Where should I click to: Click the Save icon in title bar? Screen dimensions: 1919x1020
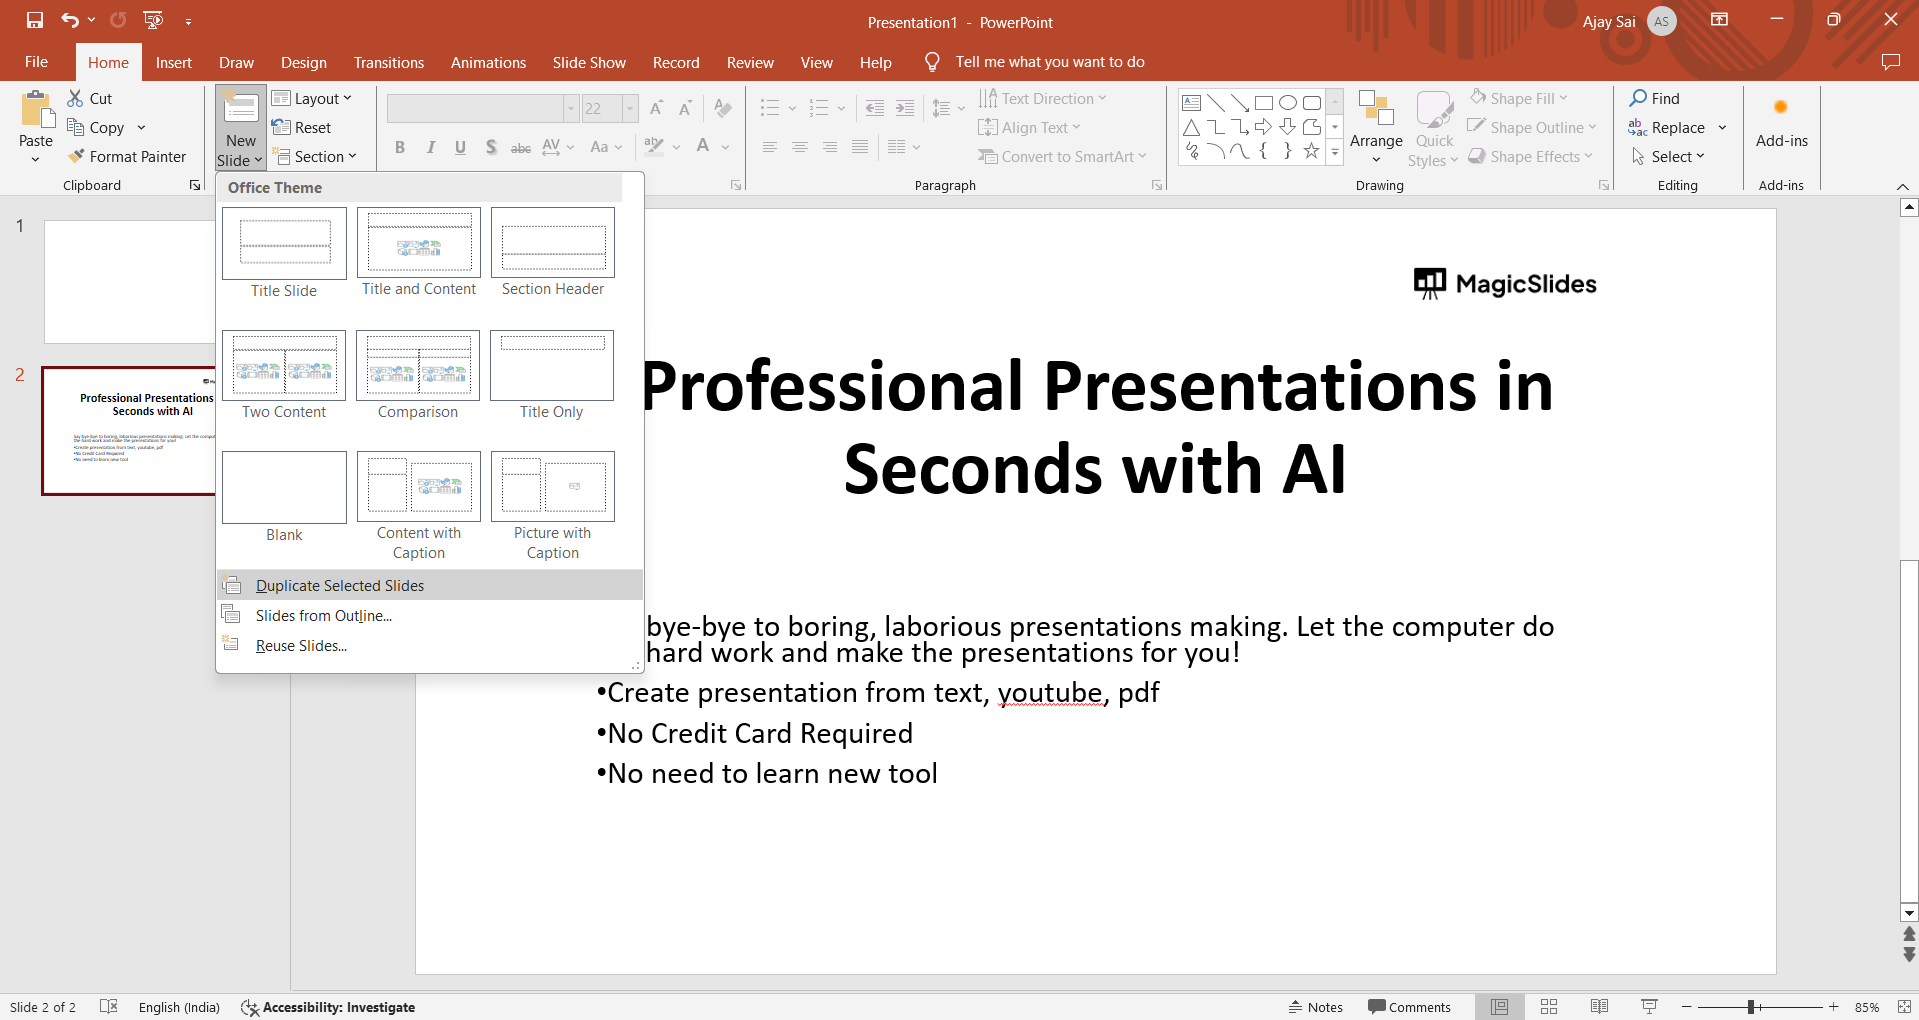[35, 20]
